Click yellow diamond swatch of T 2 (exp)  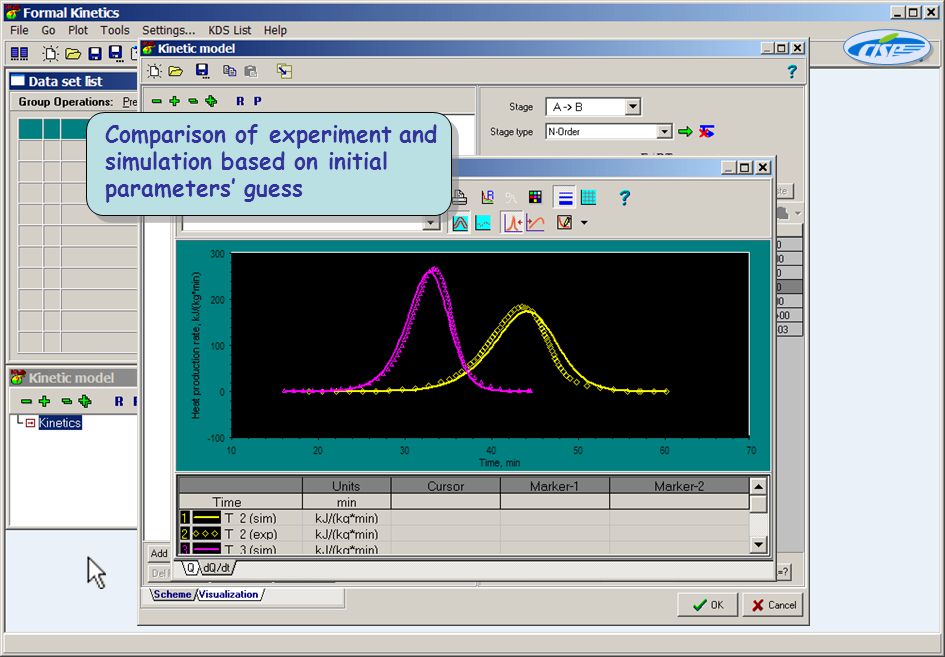[x=206, y=534]
